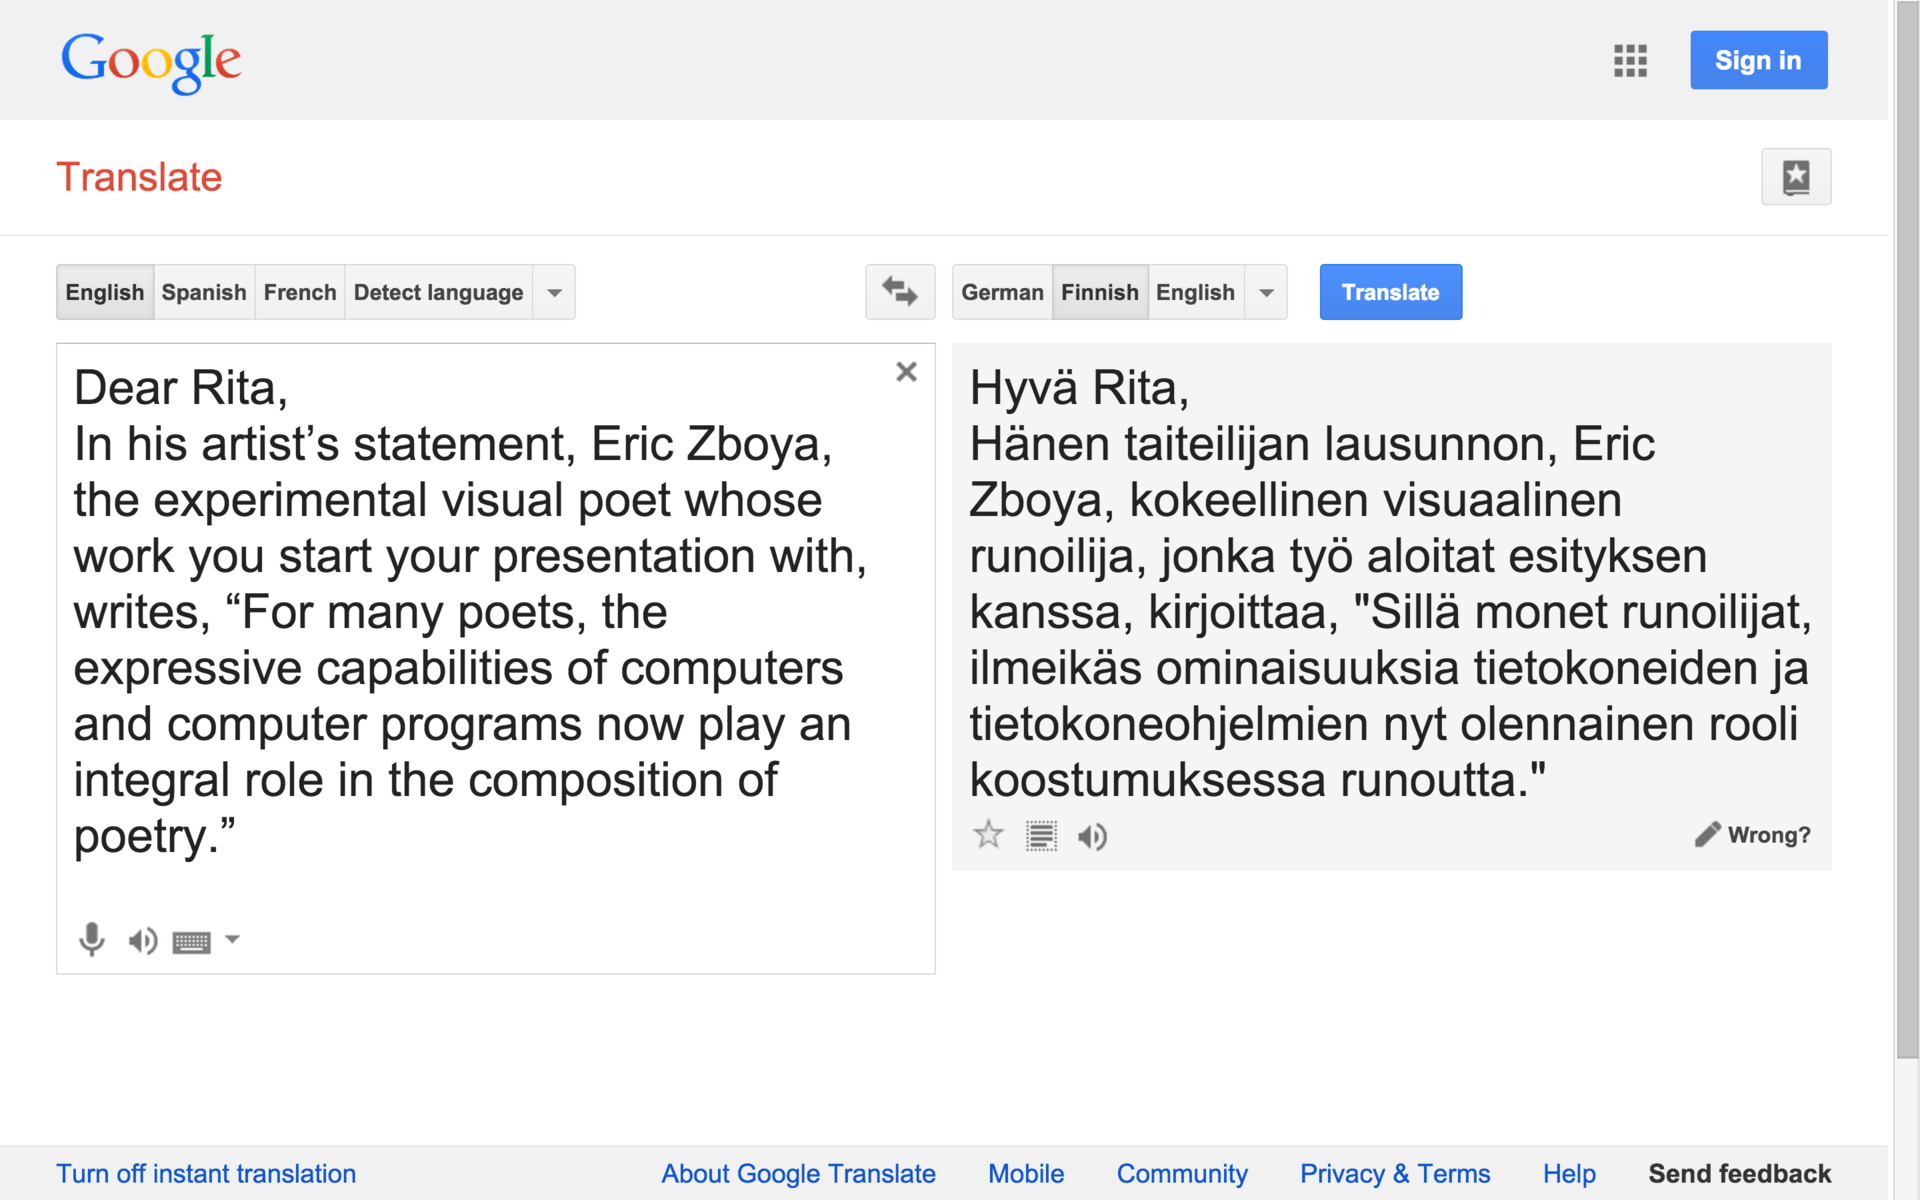Save translation with the star icon
The height and width of the screenshot is (1200, 1920).
[988, 835]
